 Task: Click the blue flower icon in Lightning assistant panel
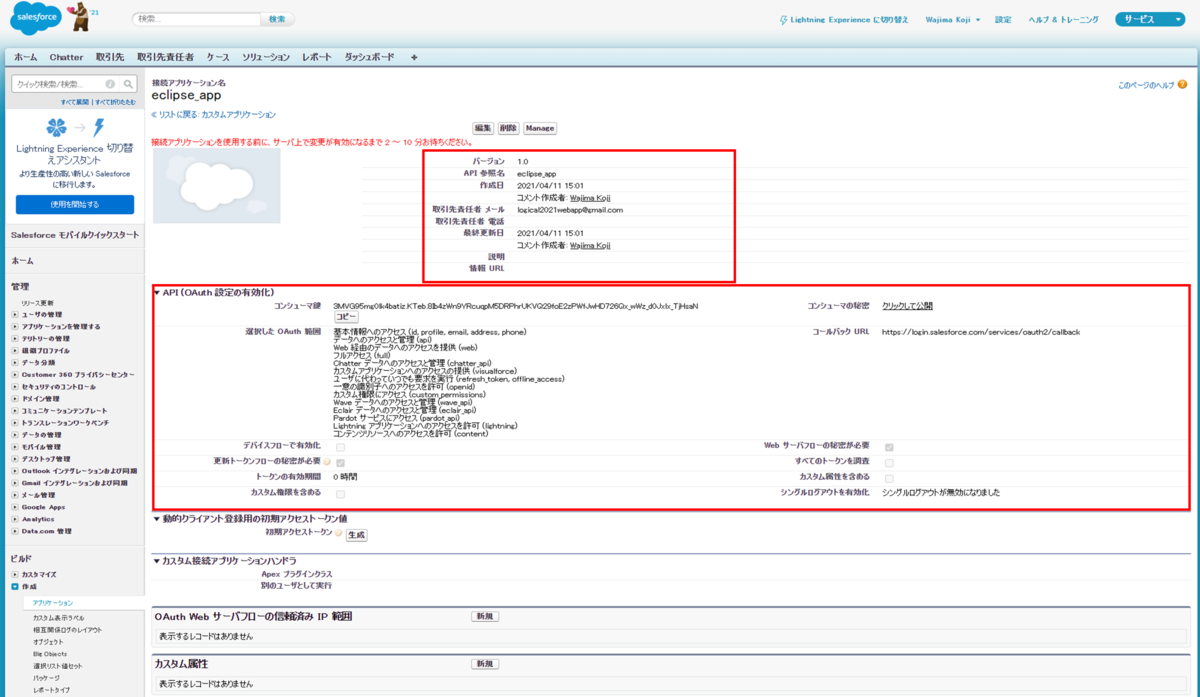[57, 127]
